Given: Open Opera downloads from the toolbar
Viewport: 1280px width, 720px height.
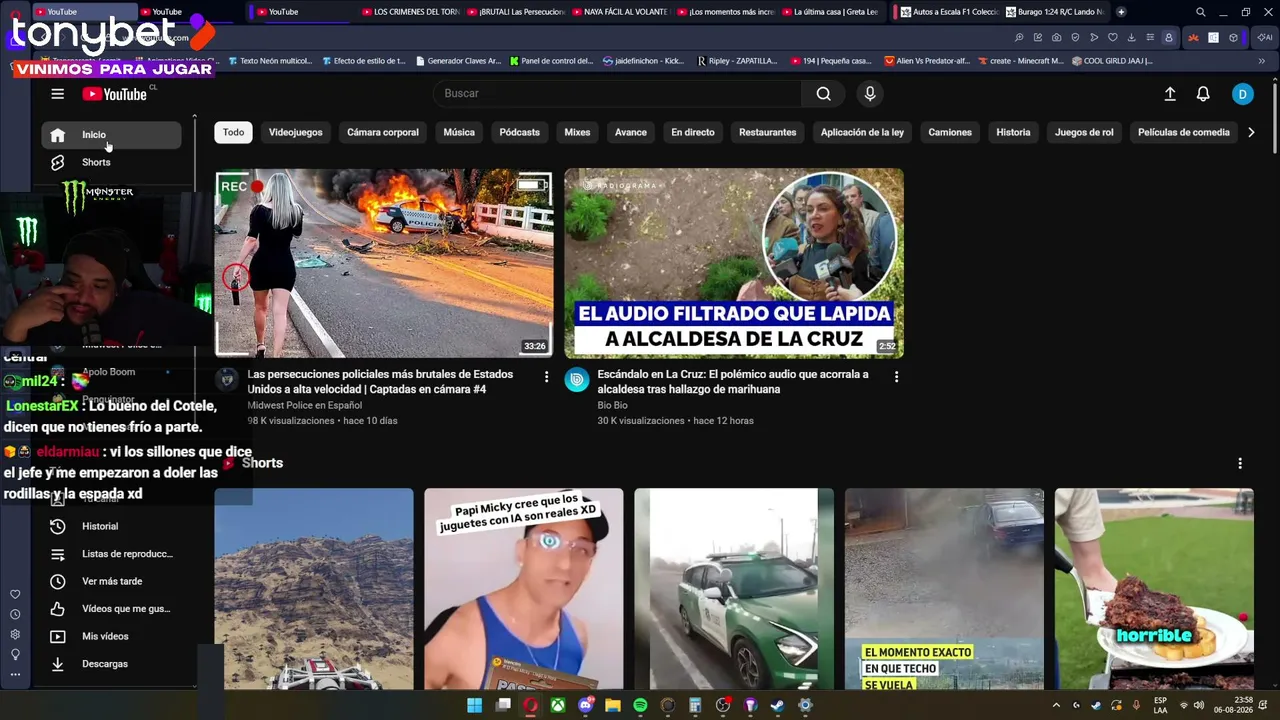Looking at the screenshot, I should 1131,38.
